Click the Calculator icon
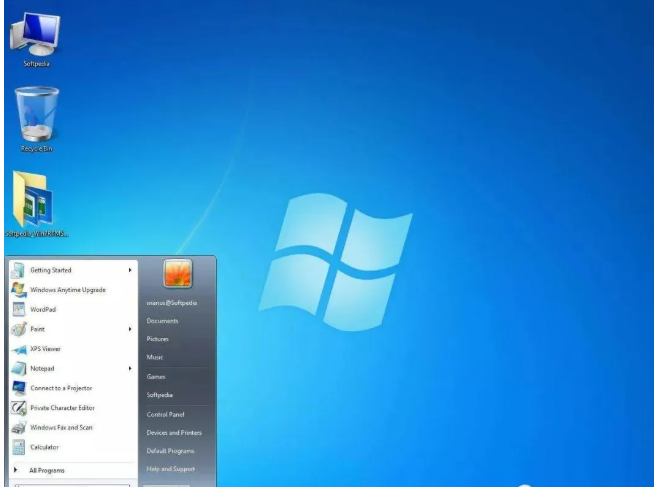654x487 pixels. 19,447
